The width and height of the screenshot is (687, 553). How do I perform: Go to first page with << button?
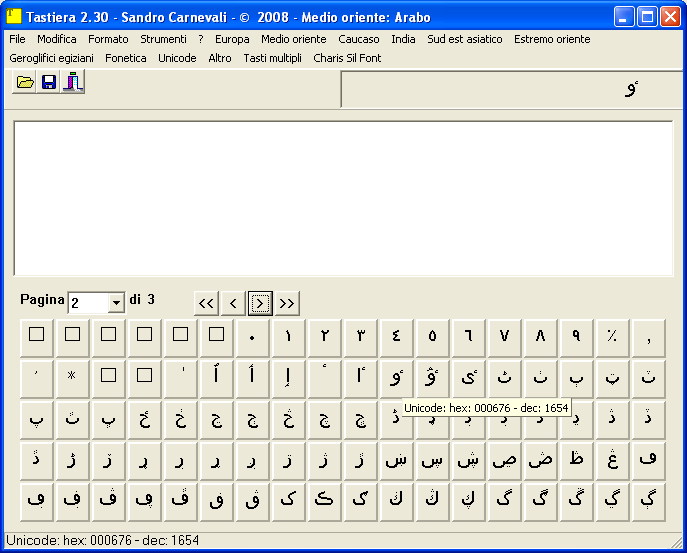point(206,303)
